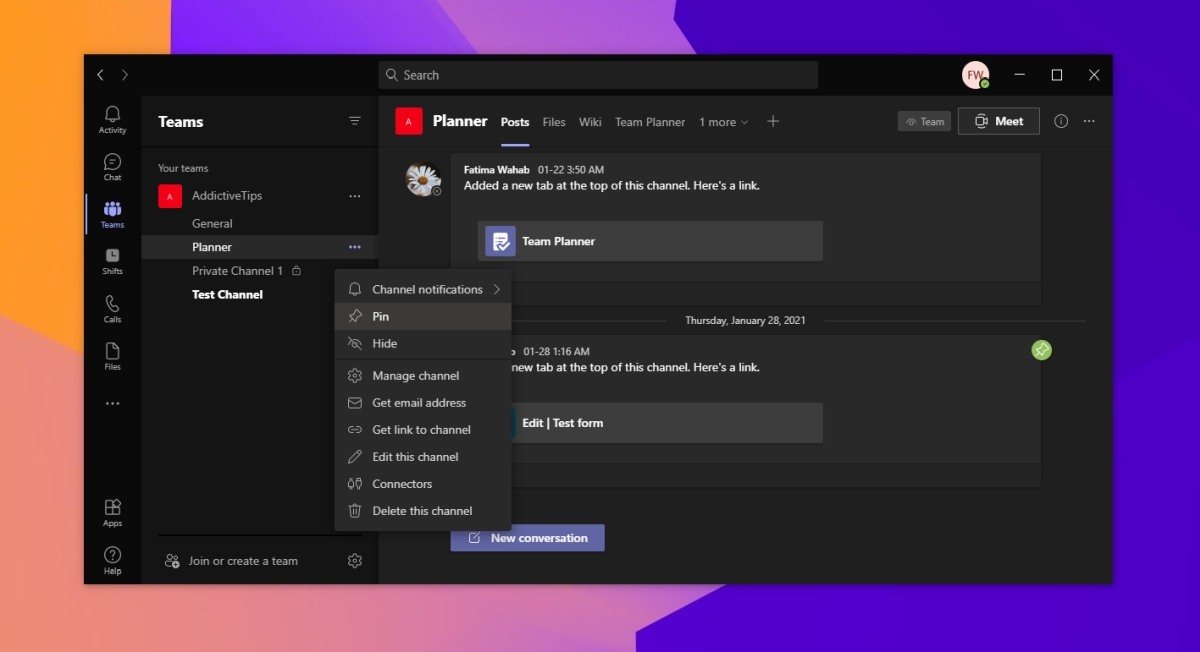Open the Apps store icon
This screenshot has height=652, width=1200.
pos(112,513)
